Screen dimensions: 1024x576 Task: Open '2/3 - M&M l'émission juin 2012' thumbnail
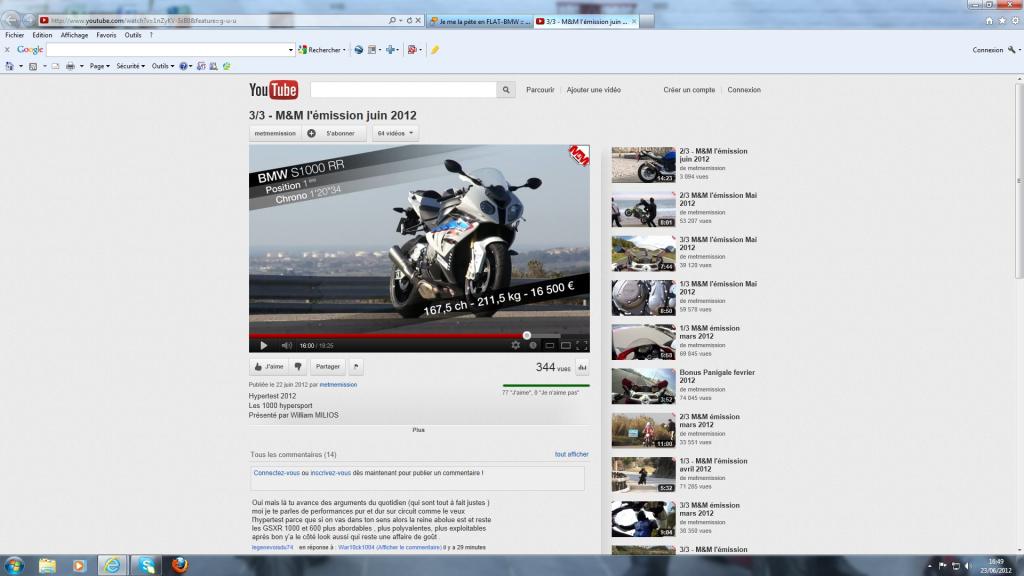click(x=643, y=165)
